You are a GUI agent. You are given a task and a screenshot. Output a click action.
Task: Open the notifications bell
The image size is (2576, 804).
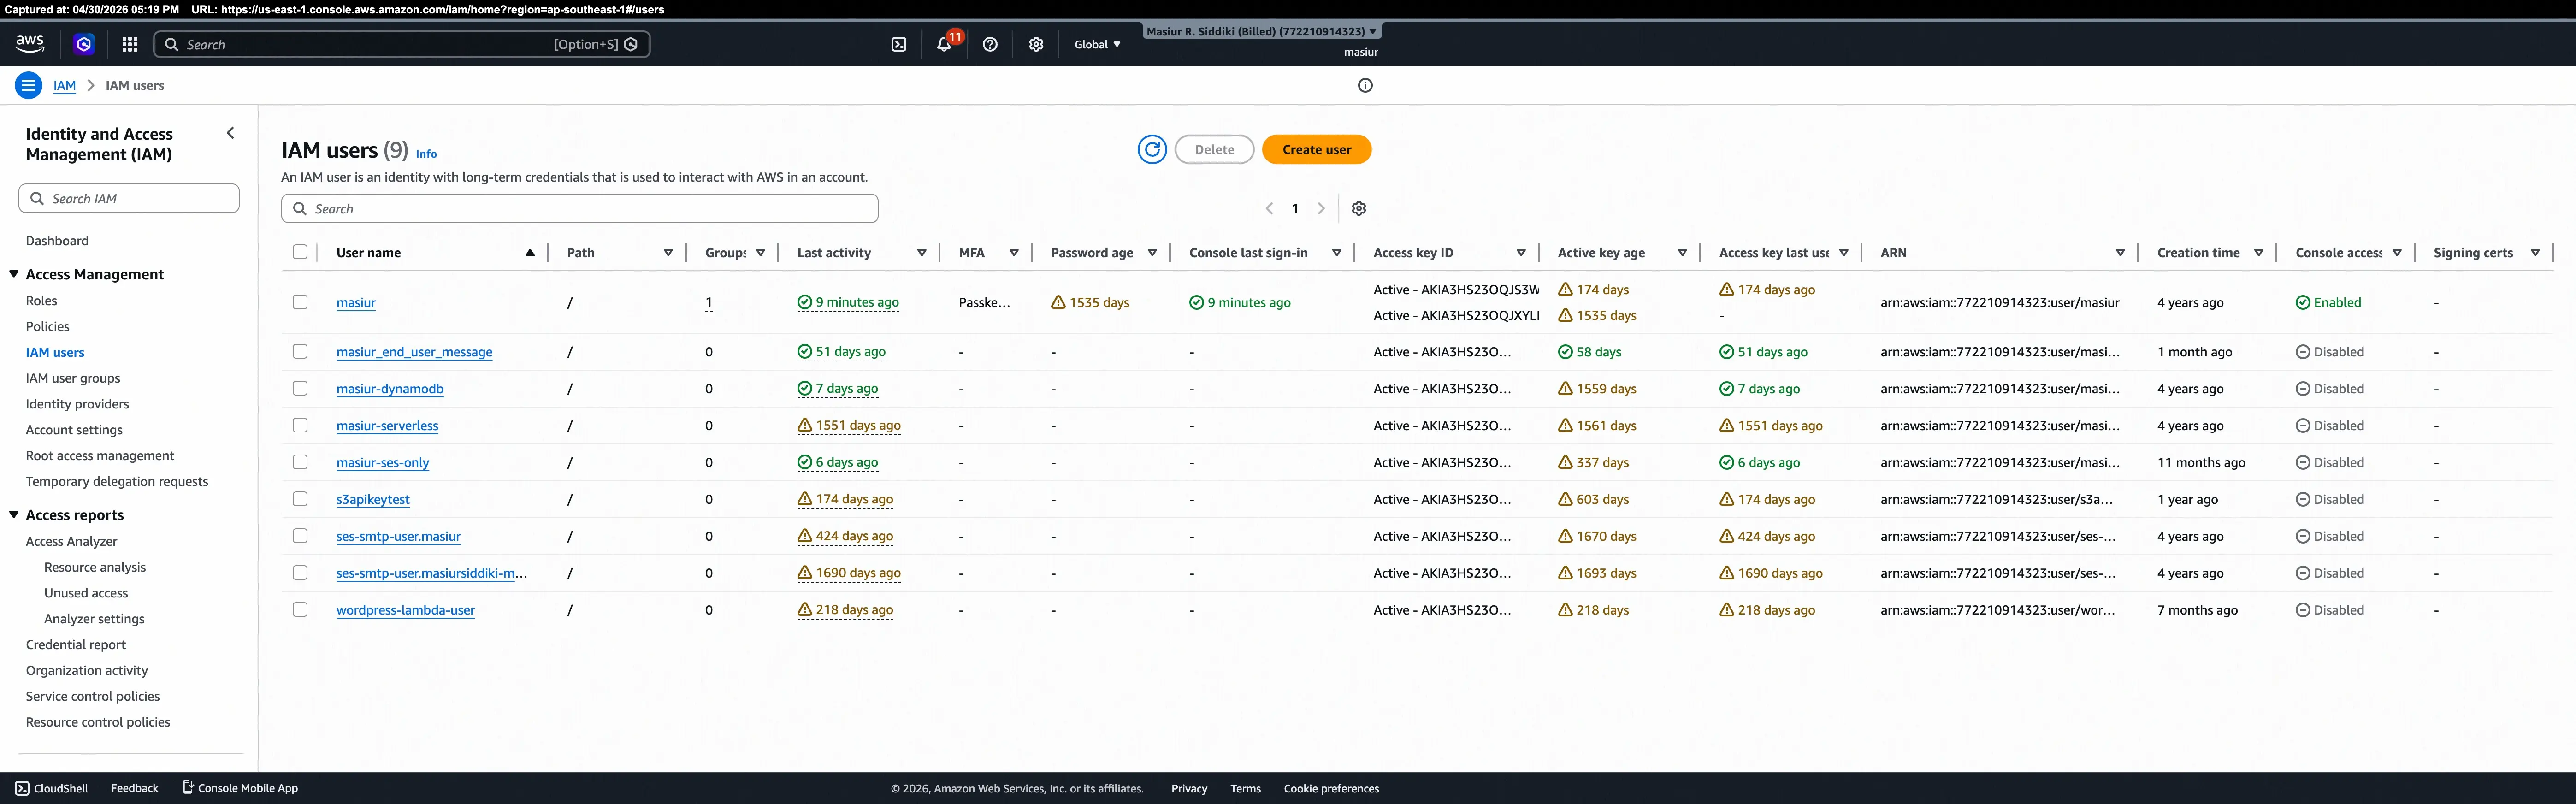(x=944, y=44)
